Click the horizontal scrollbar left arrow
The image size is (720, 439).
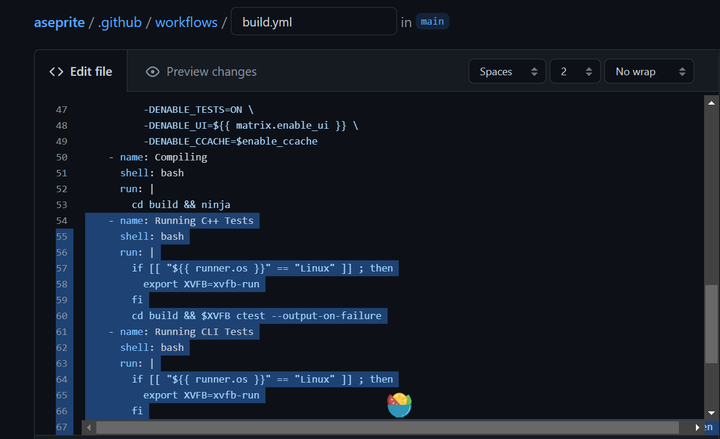point(89,427)
